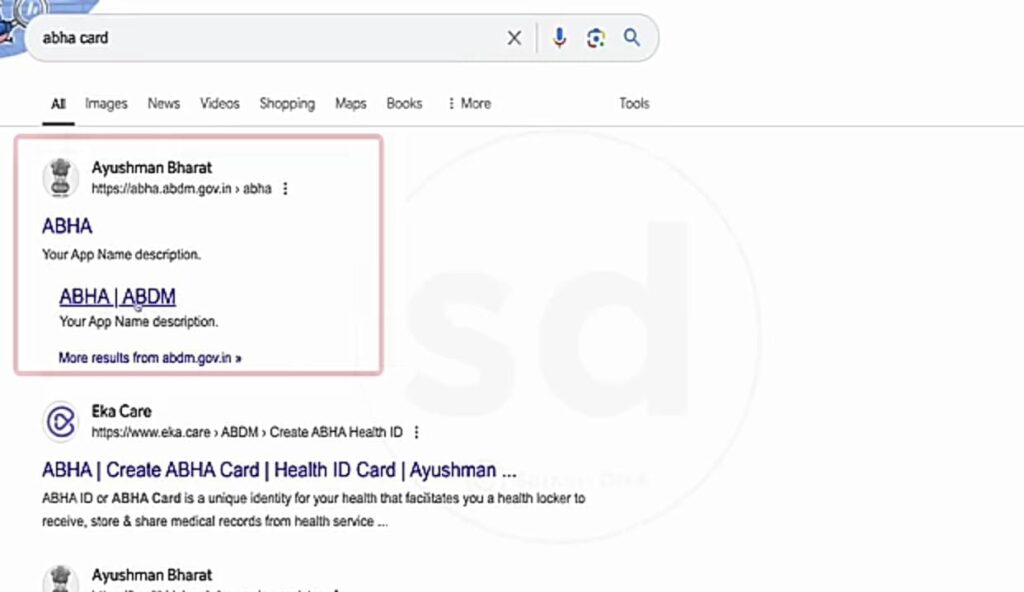Screen dimensions: 1024x592
Task: Start voice search with microphone icon
Action: coord(559,38)
